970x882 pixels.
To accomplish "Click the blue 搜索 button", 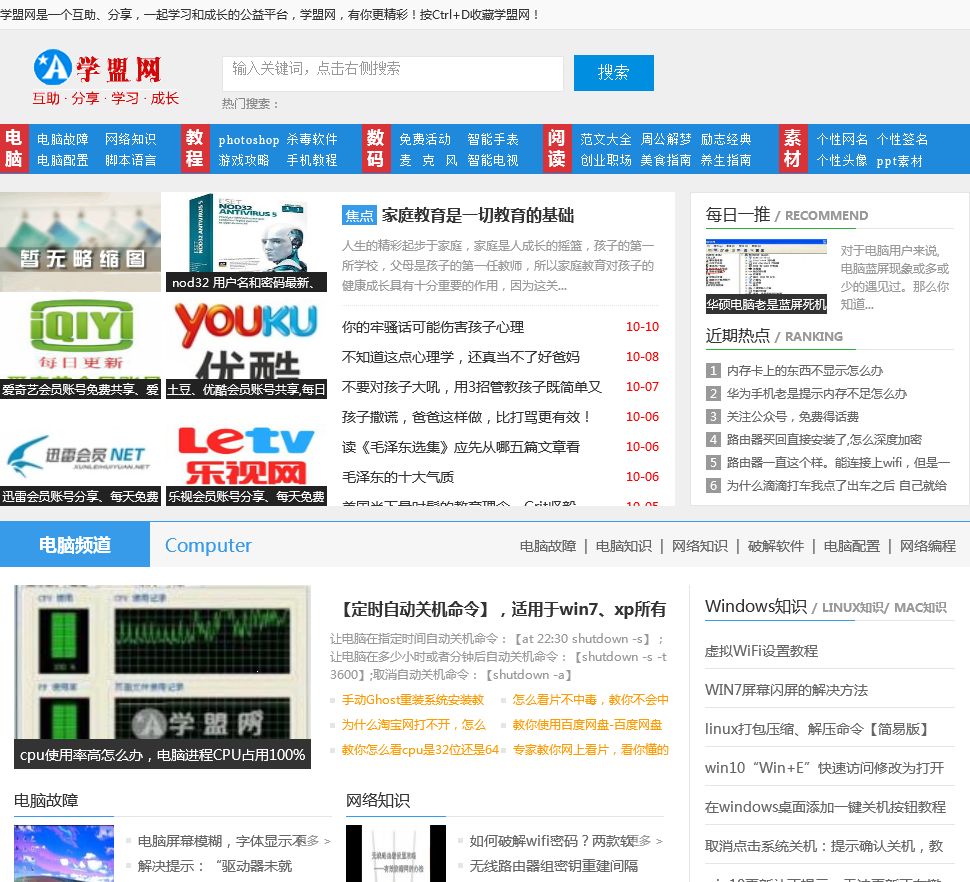I will 614,73.
